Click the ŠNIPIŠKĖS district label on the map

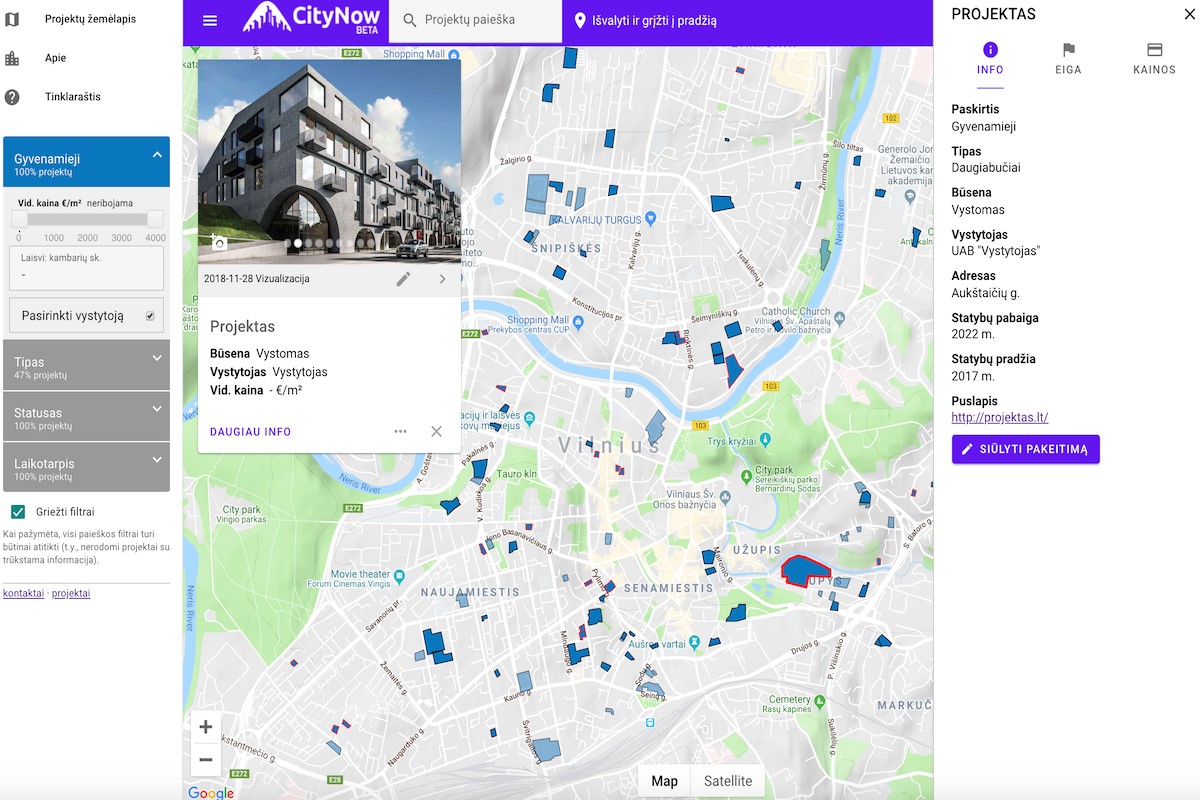pyautogui.click(x=566, y=248)
